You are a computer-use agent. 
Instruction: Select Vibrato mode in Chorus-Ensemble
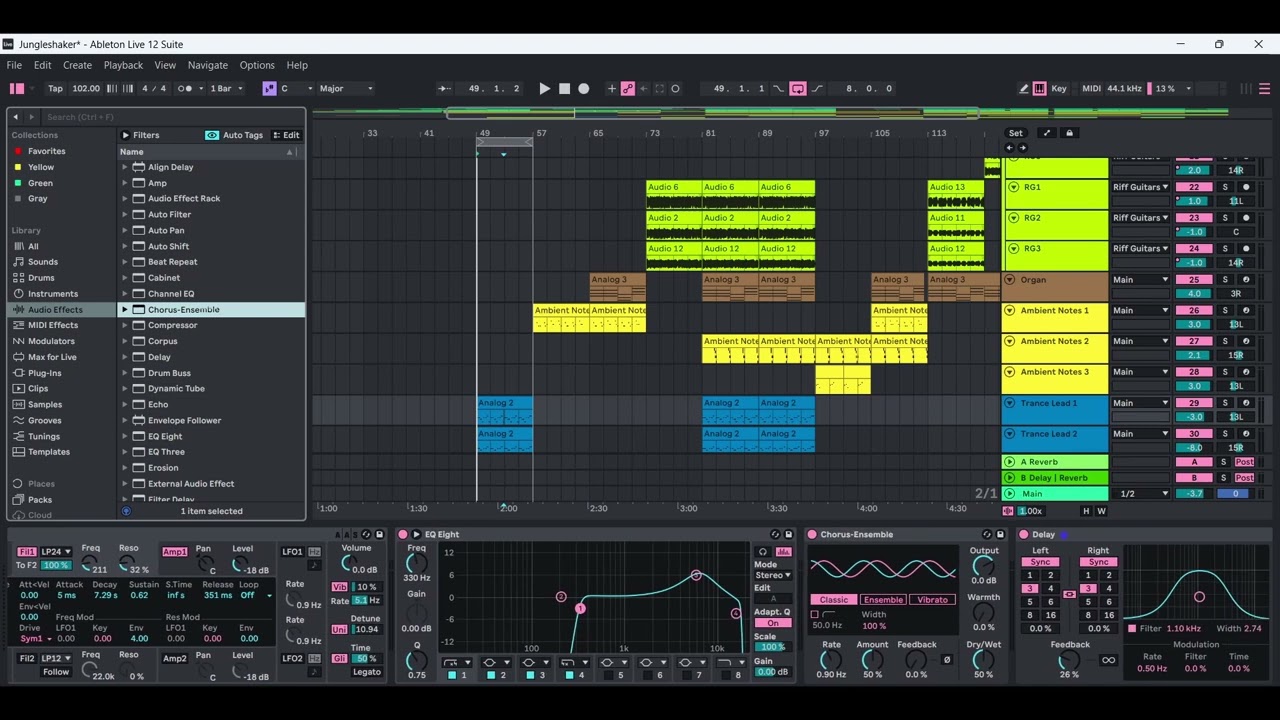932,600
